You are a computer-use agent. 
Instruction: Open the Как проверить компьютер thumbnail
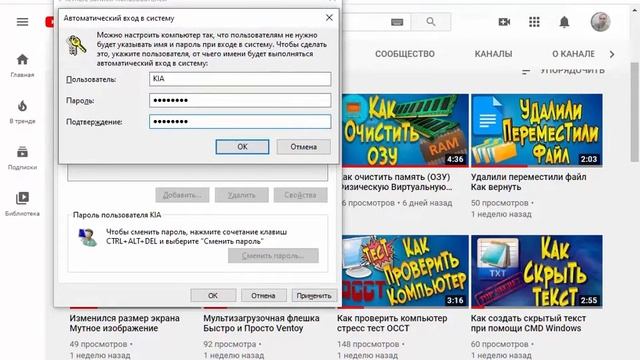405,271
